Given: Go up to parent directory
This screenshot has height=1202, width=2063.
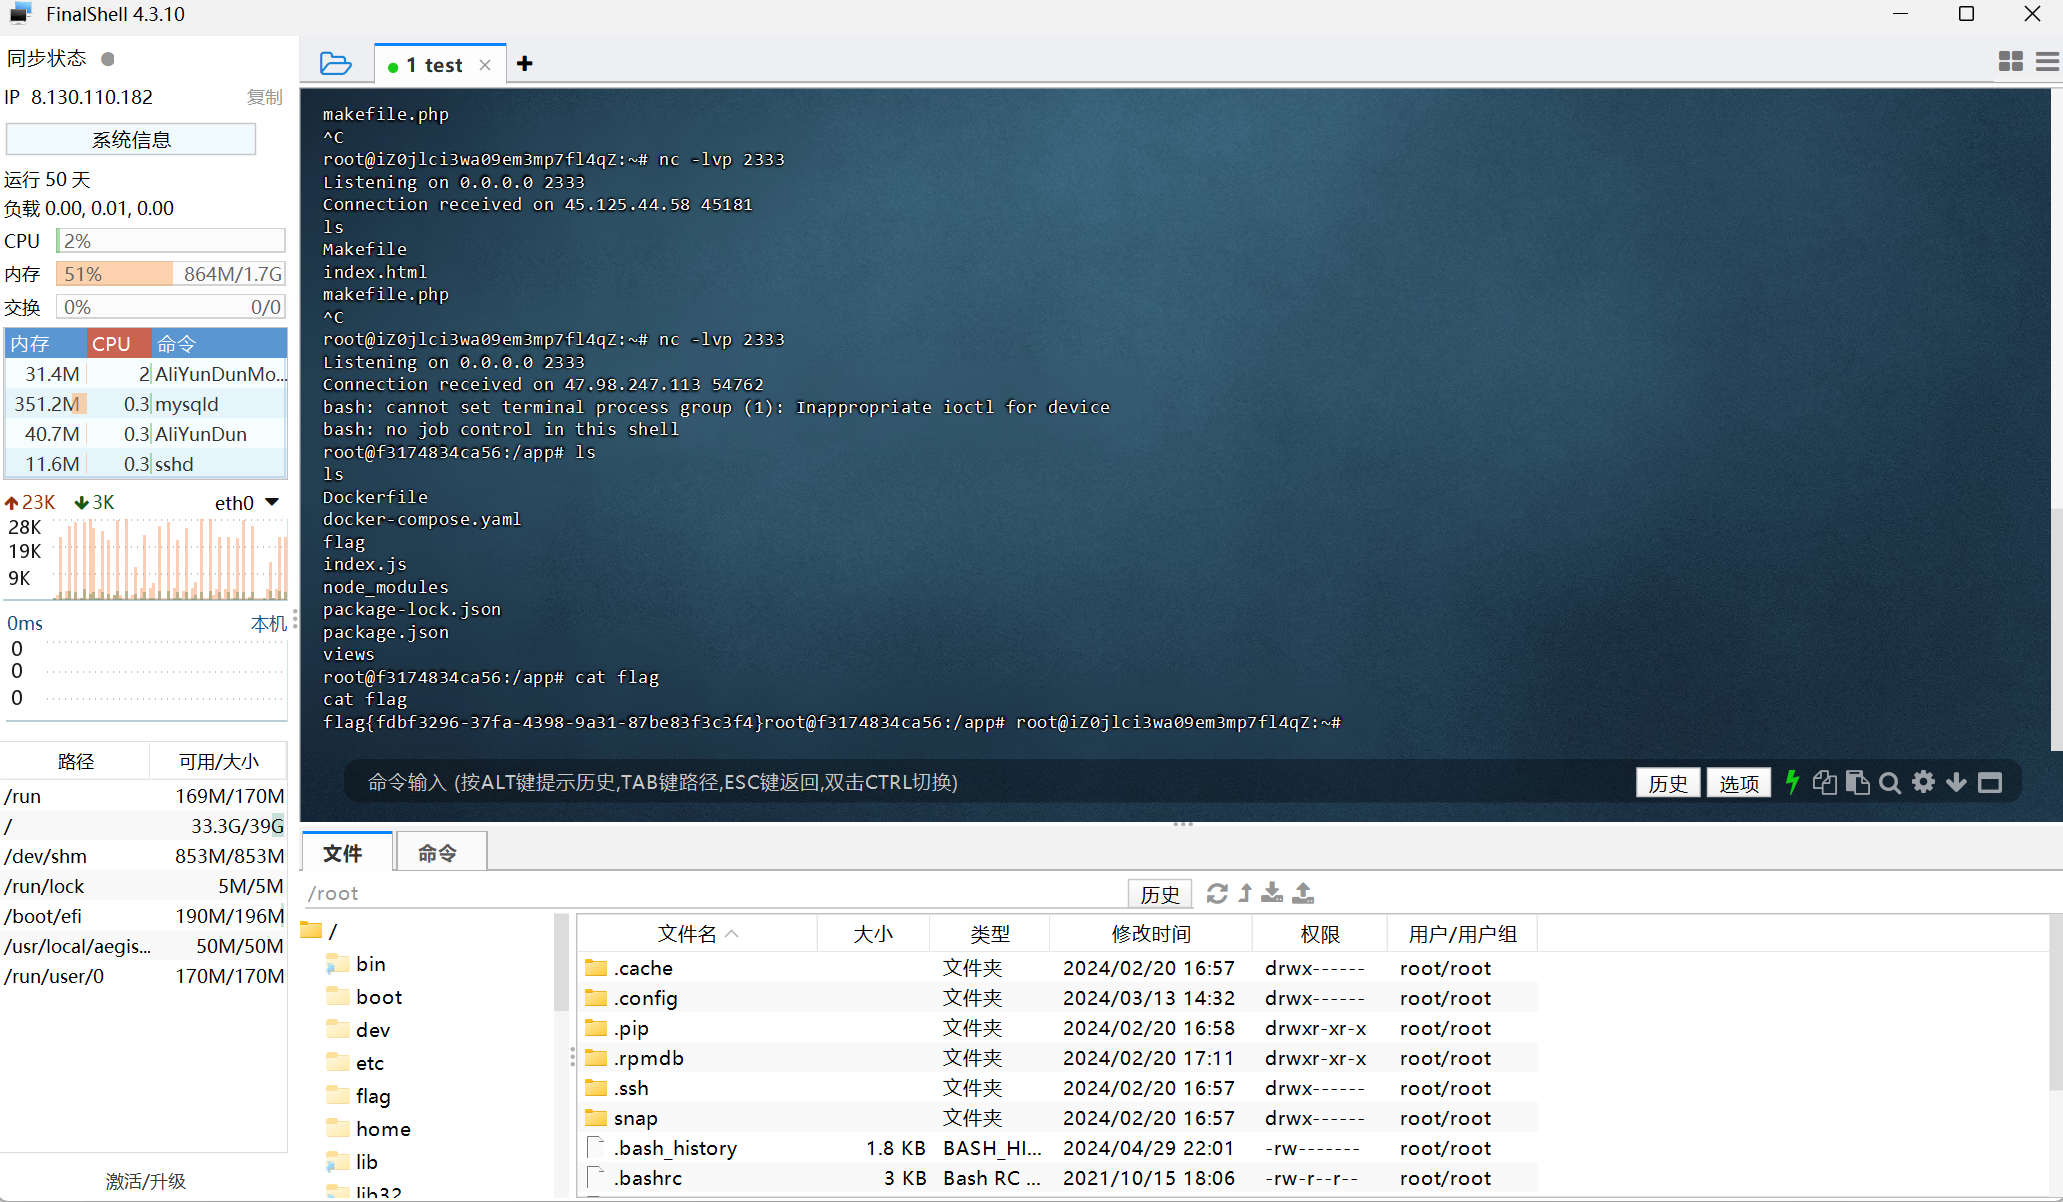Looking at the screenshot, I should 1245,893.
